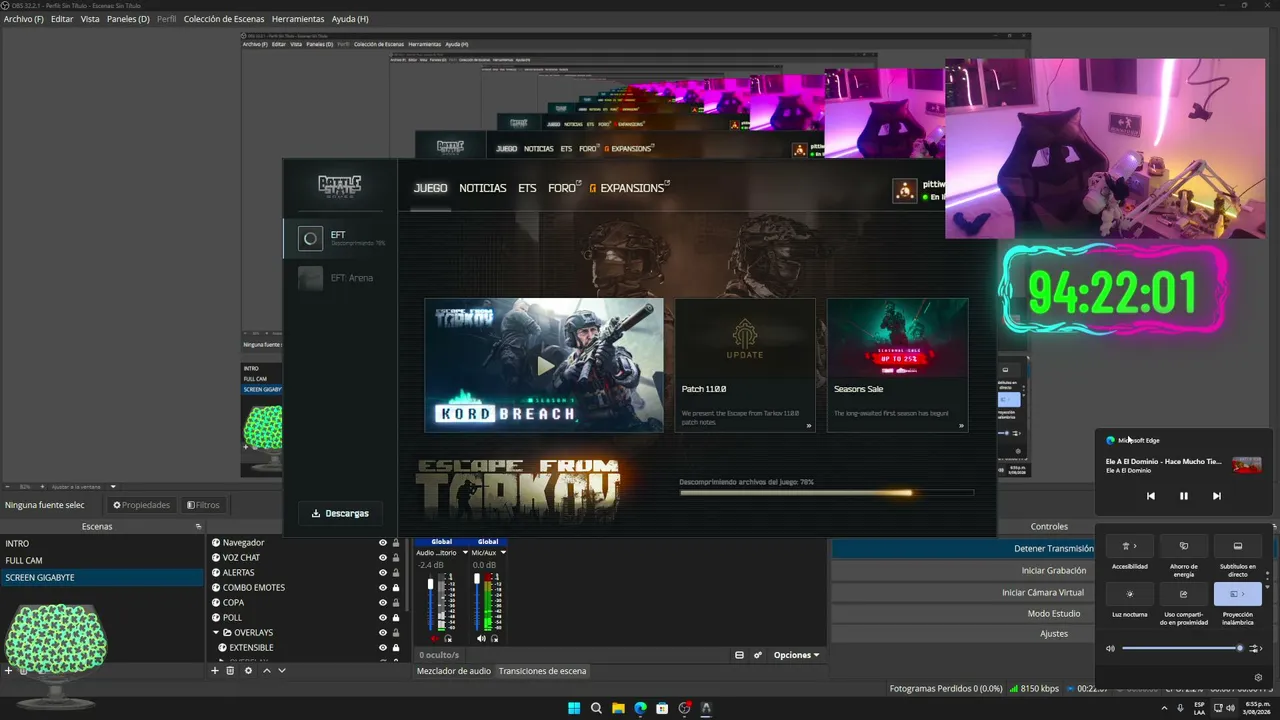
Task: Skip to next track in media flyout
Action: coord(1217,496)
